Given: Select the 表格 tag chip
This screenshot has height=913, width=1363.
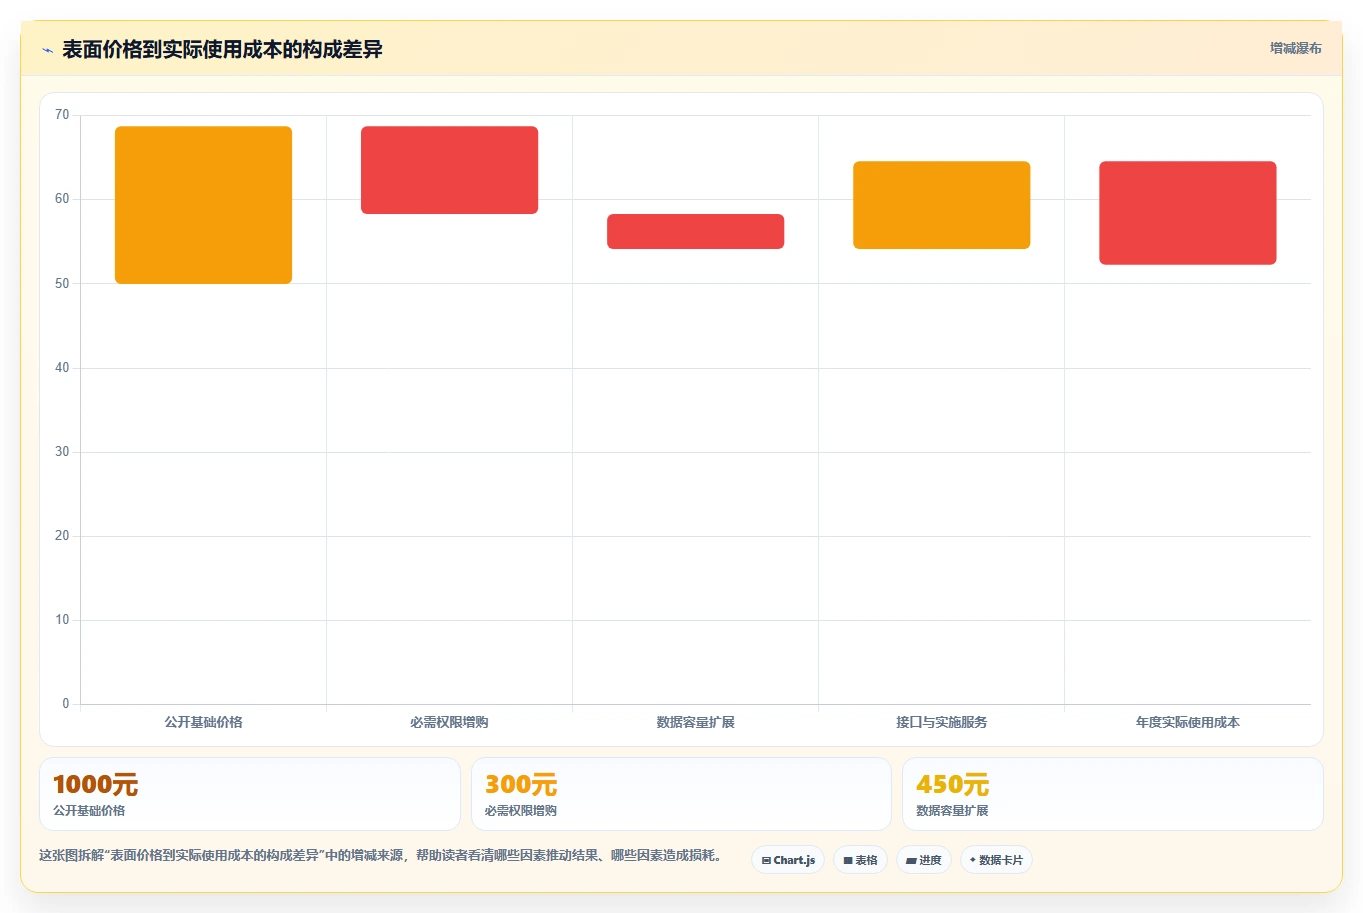Looking at the screenshot, I should [x=860, y=860].
